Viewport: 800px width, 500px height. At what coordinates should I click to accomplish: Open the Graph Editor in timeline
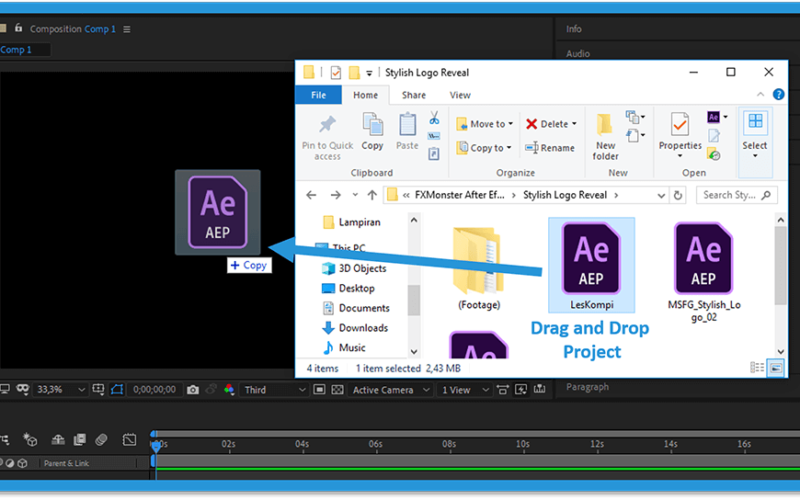coord(129,439)
